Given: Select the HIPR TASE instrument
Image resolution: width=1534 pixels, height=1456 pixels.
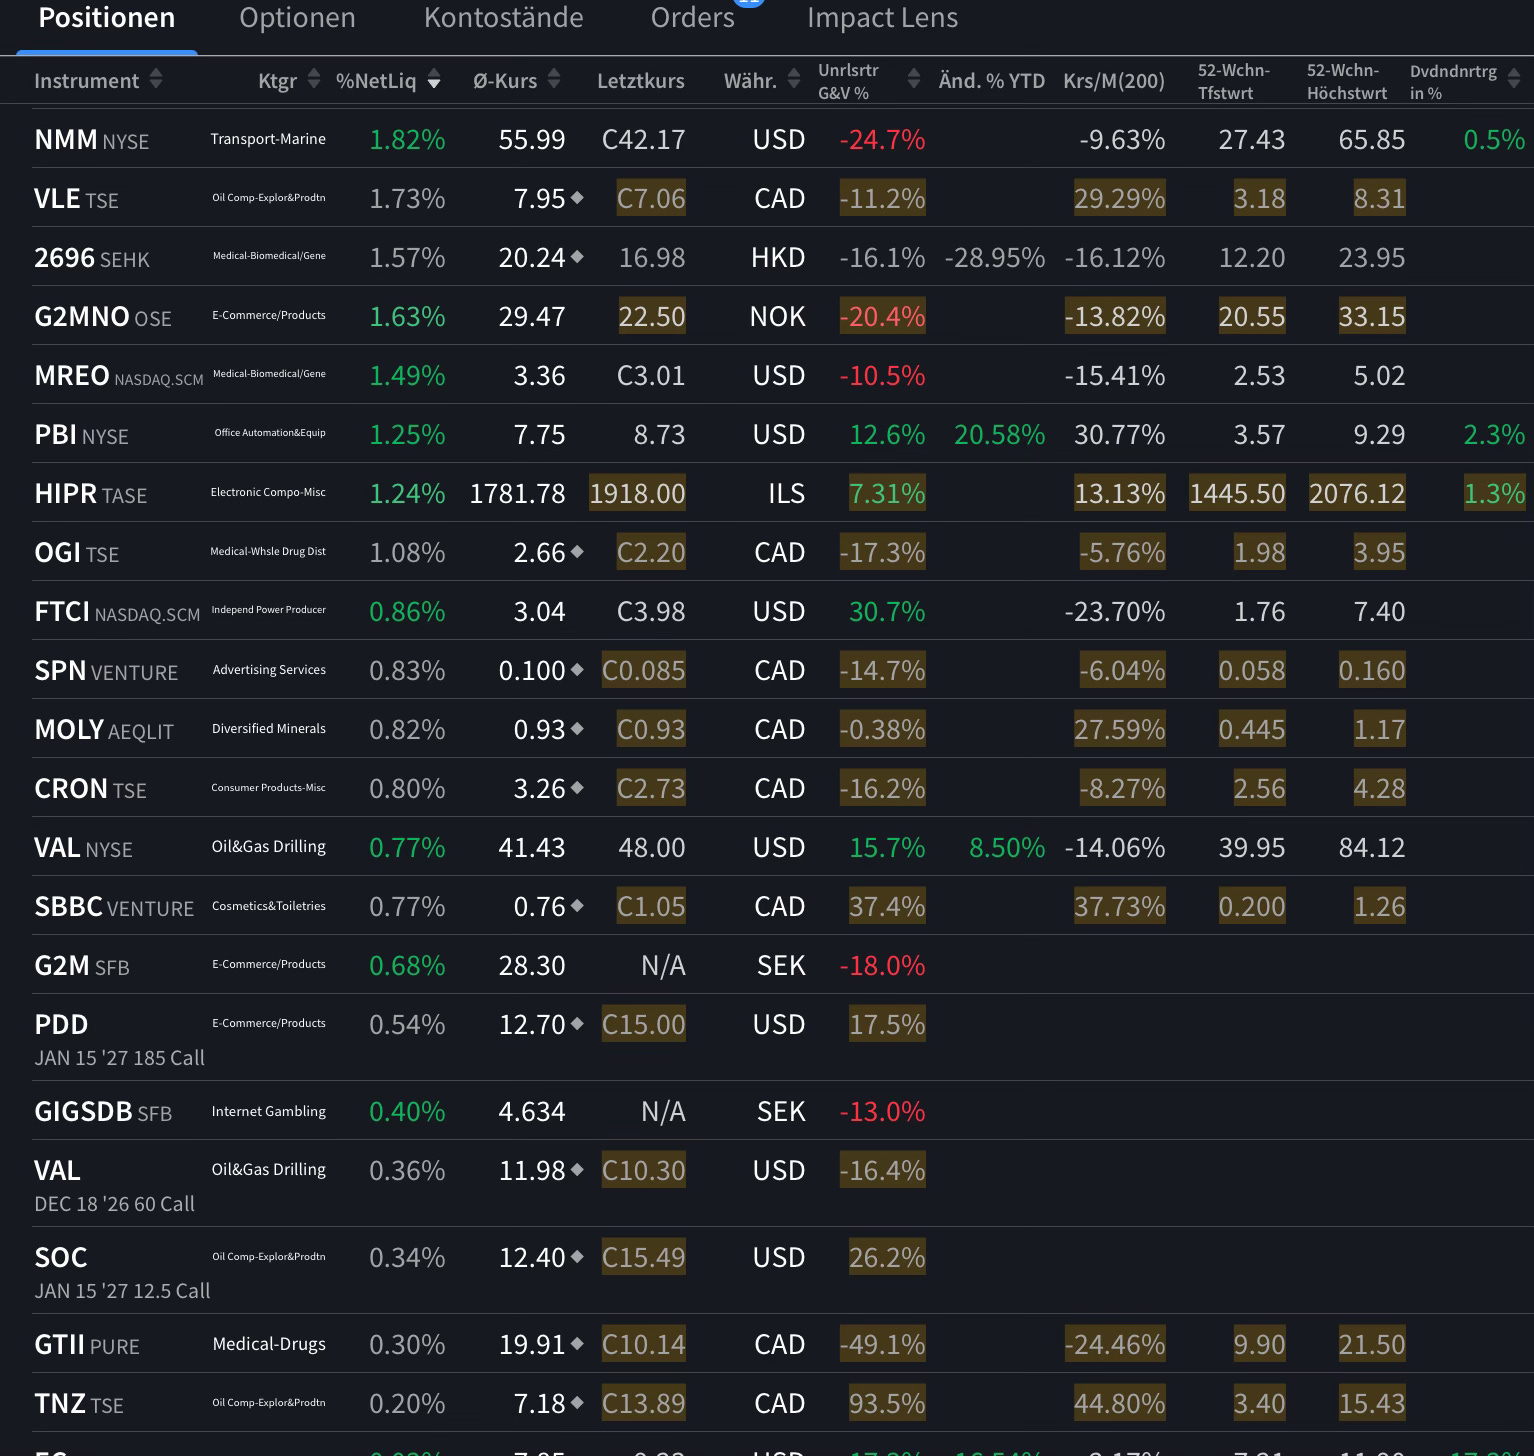Looking at the screenshot, I should click(x=90, y=494).
